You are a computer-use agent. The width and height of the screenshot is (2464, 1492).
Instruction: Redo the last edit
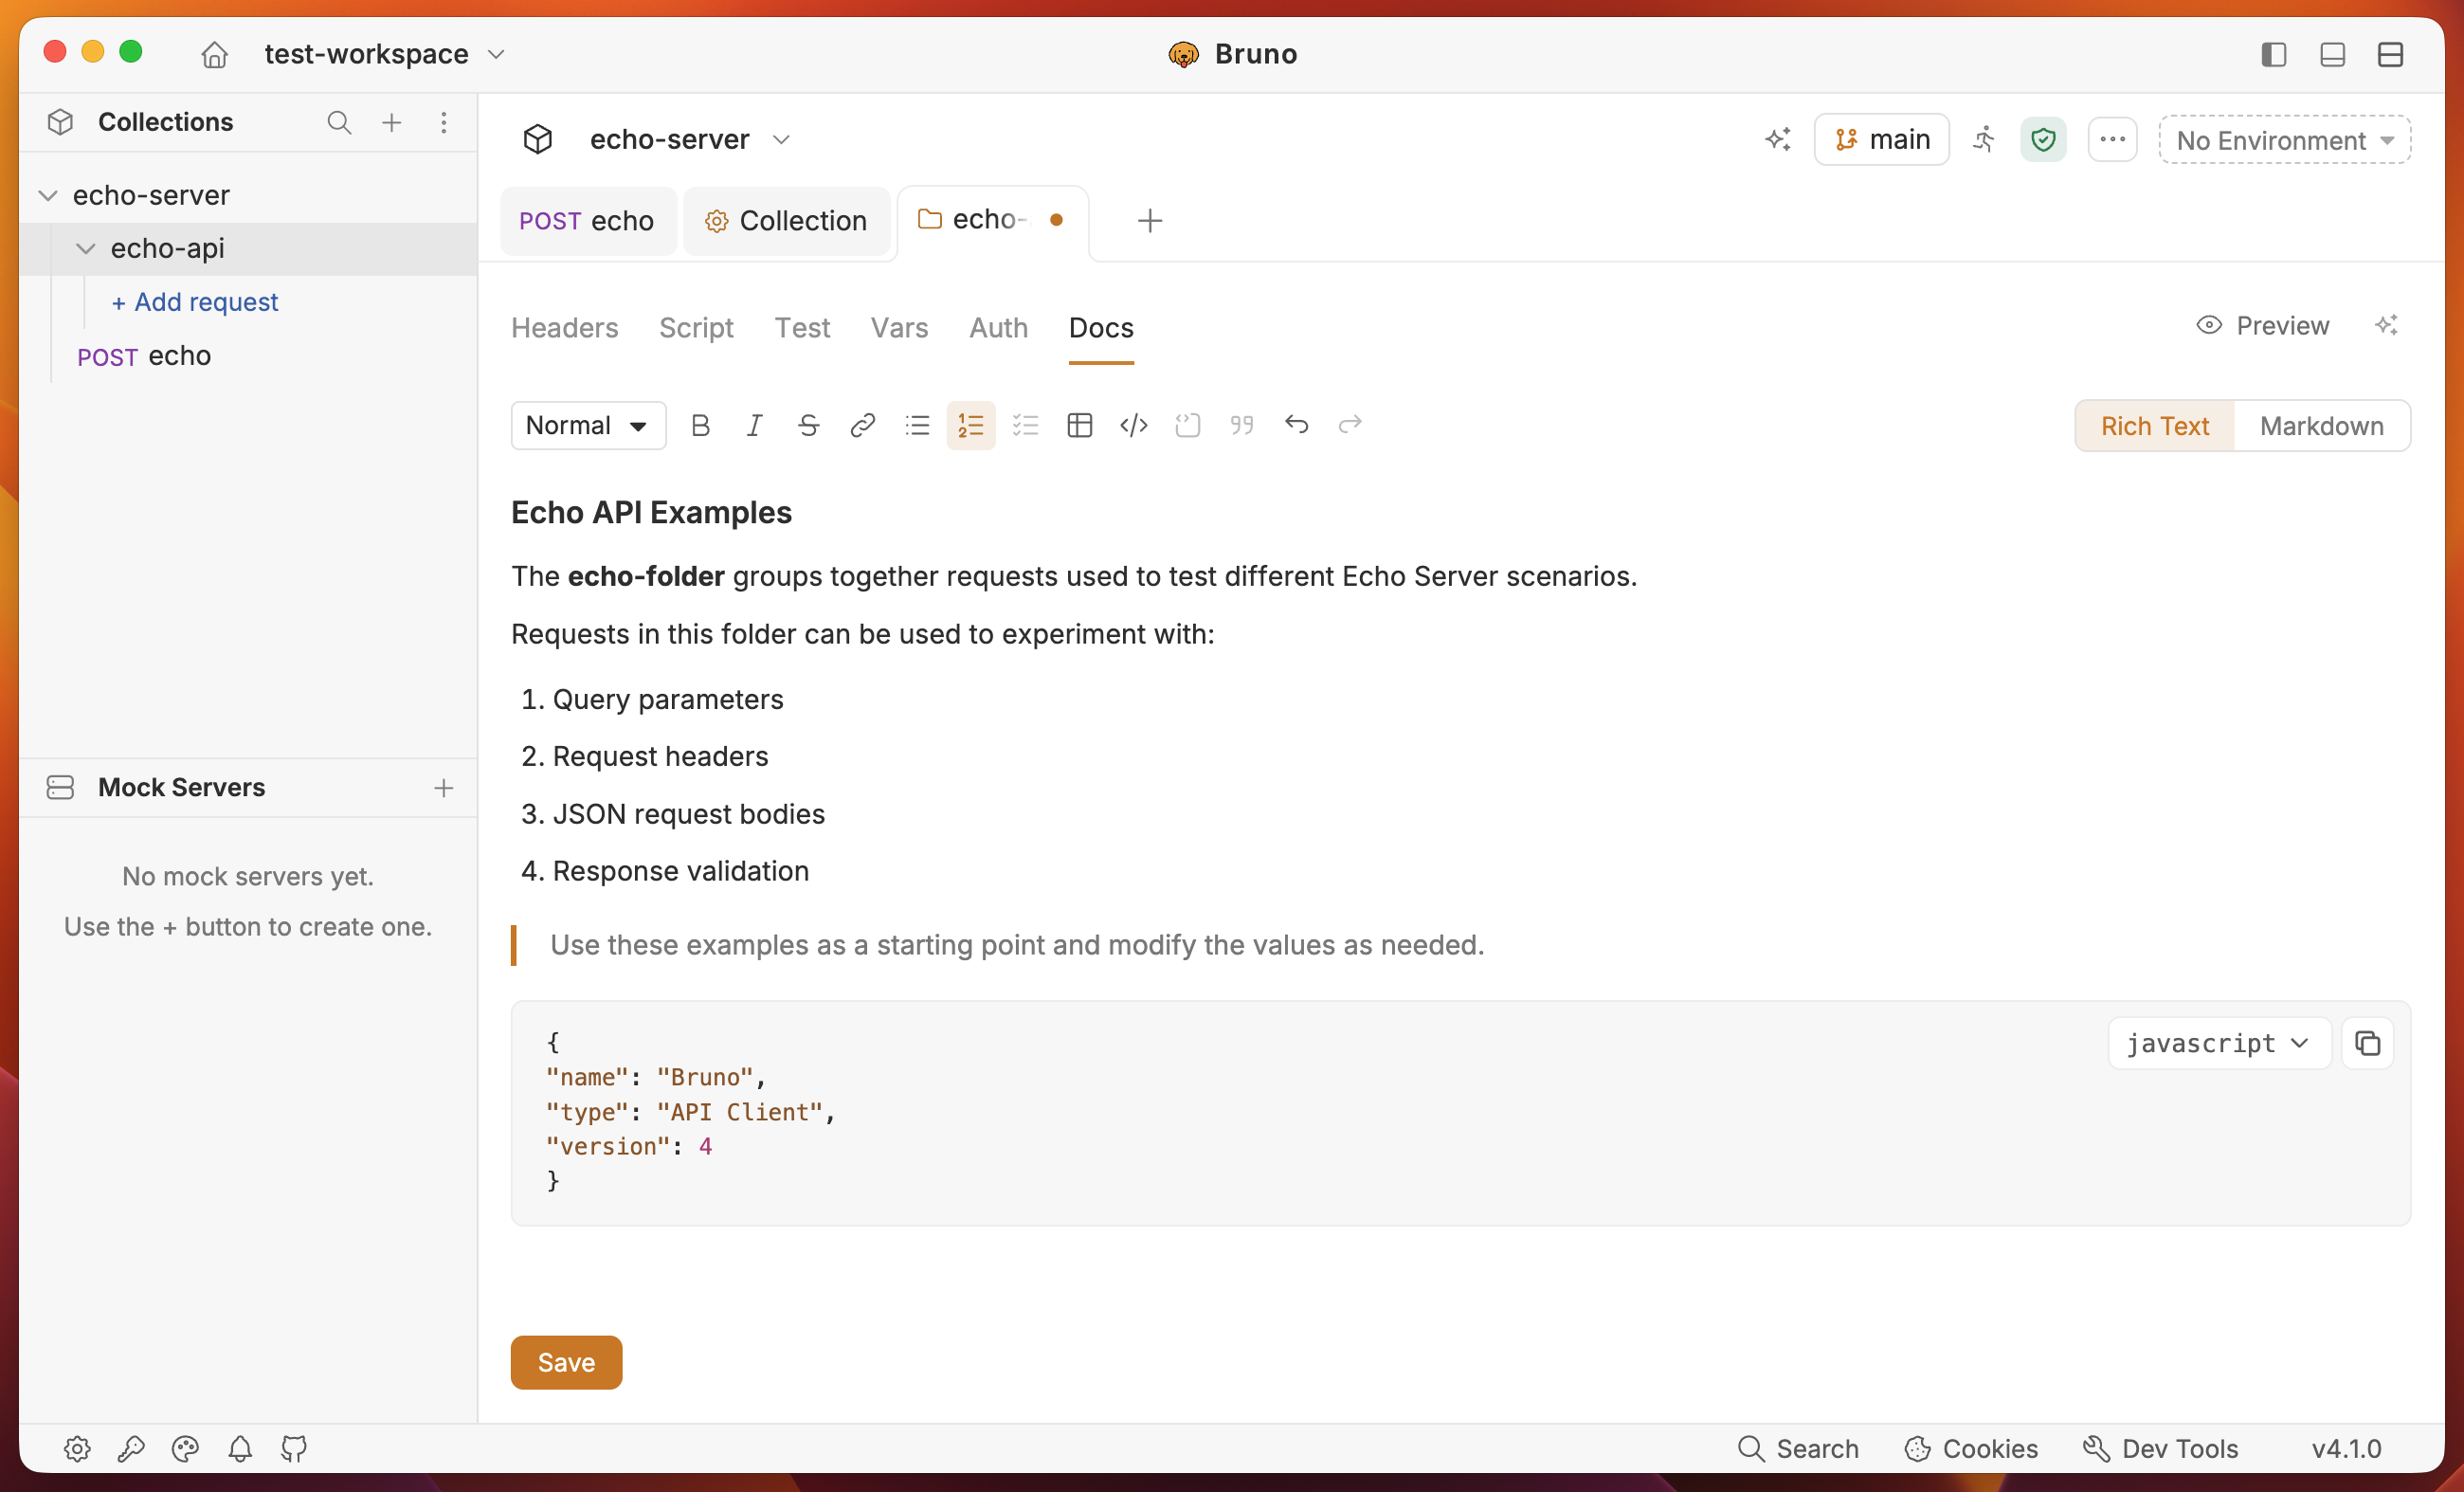pyautogui.click(x=1350, y=426)
